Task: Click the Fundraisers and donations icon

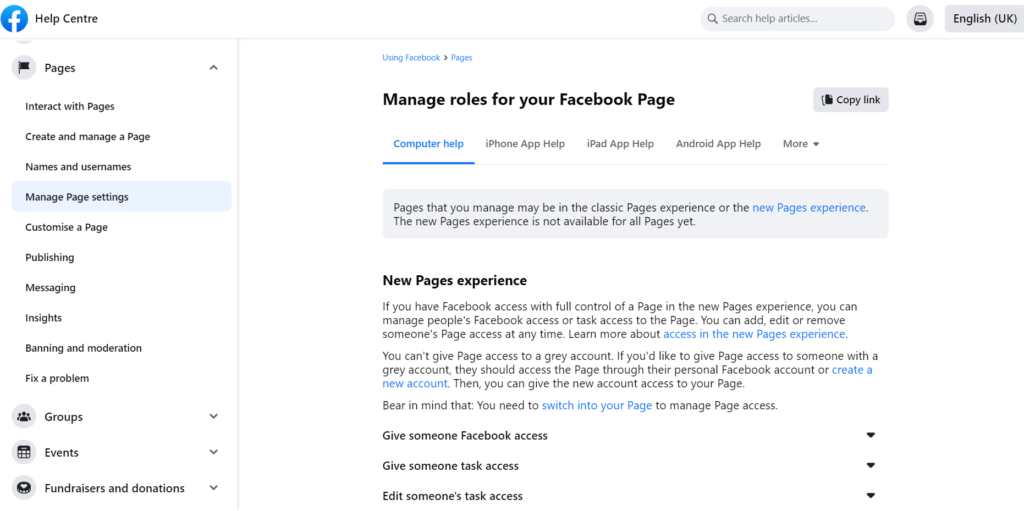Action: (23, 488)
